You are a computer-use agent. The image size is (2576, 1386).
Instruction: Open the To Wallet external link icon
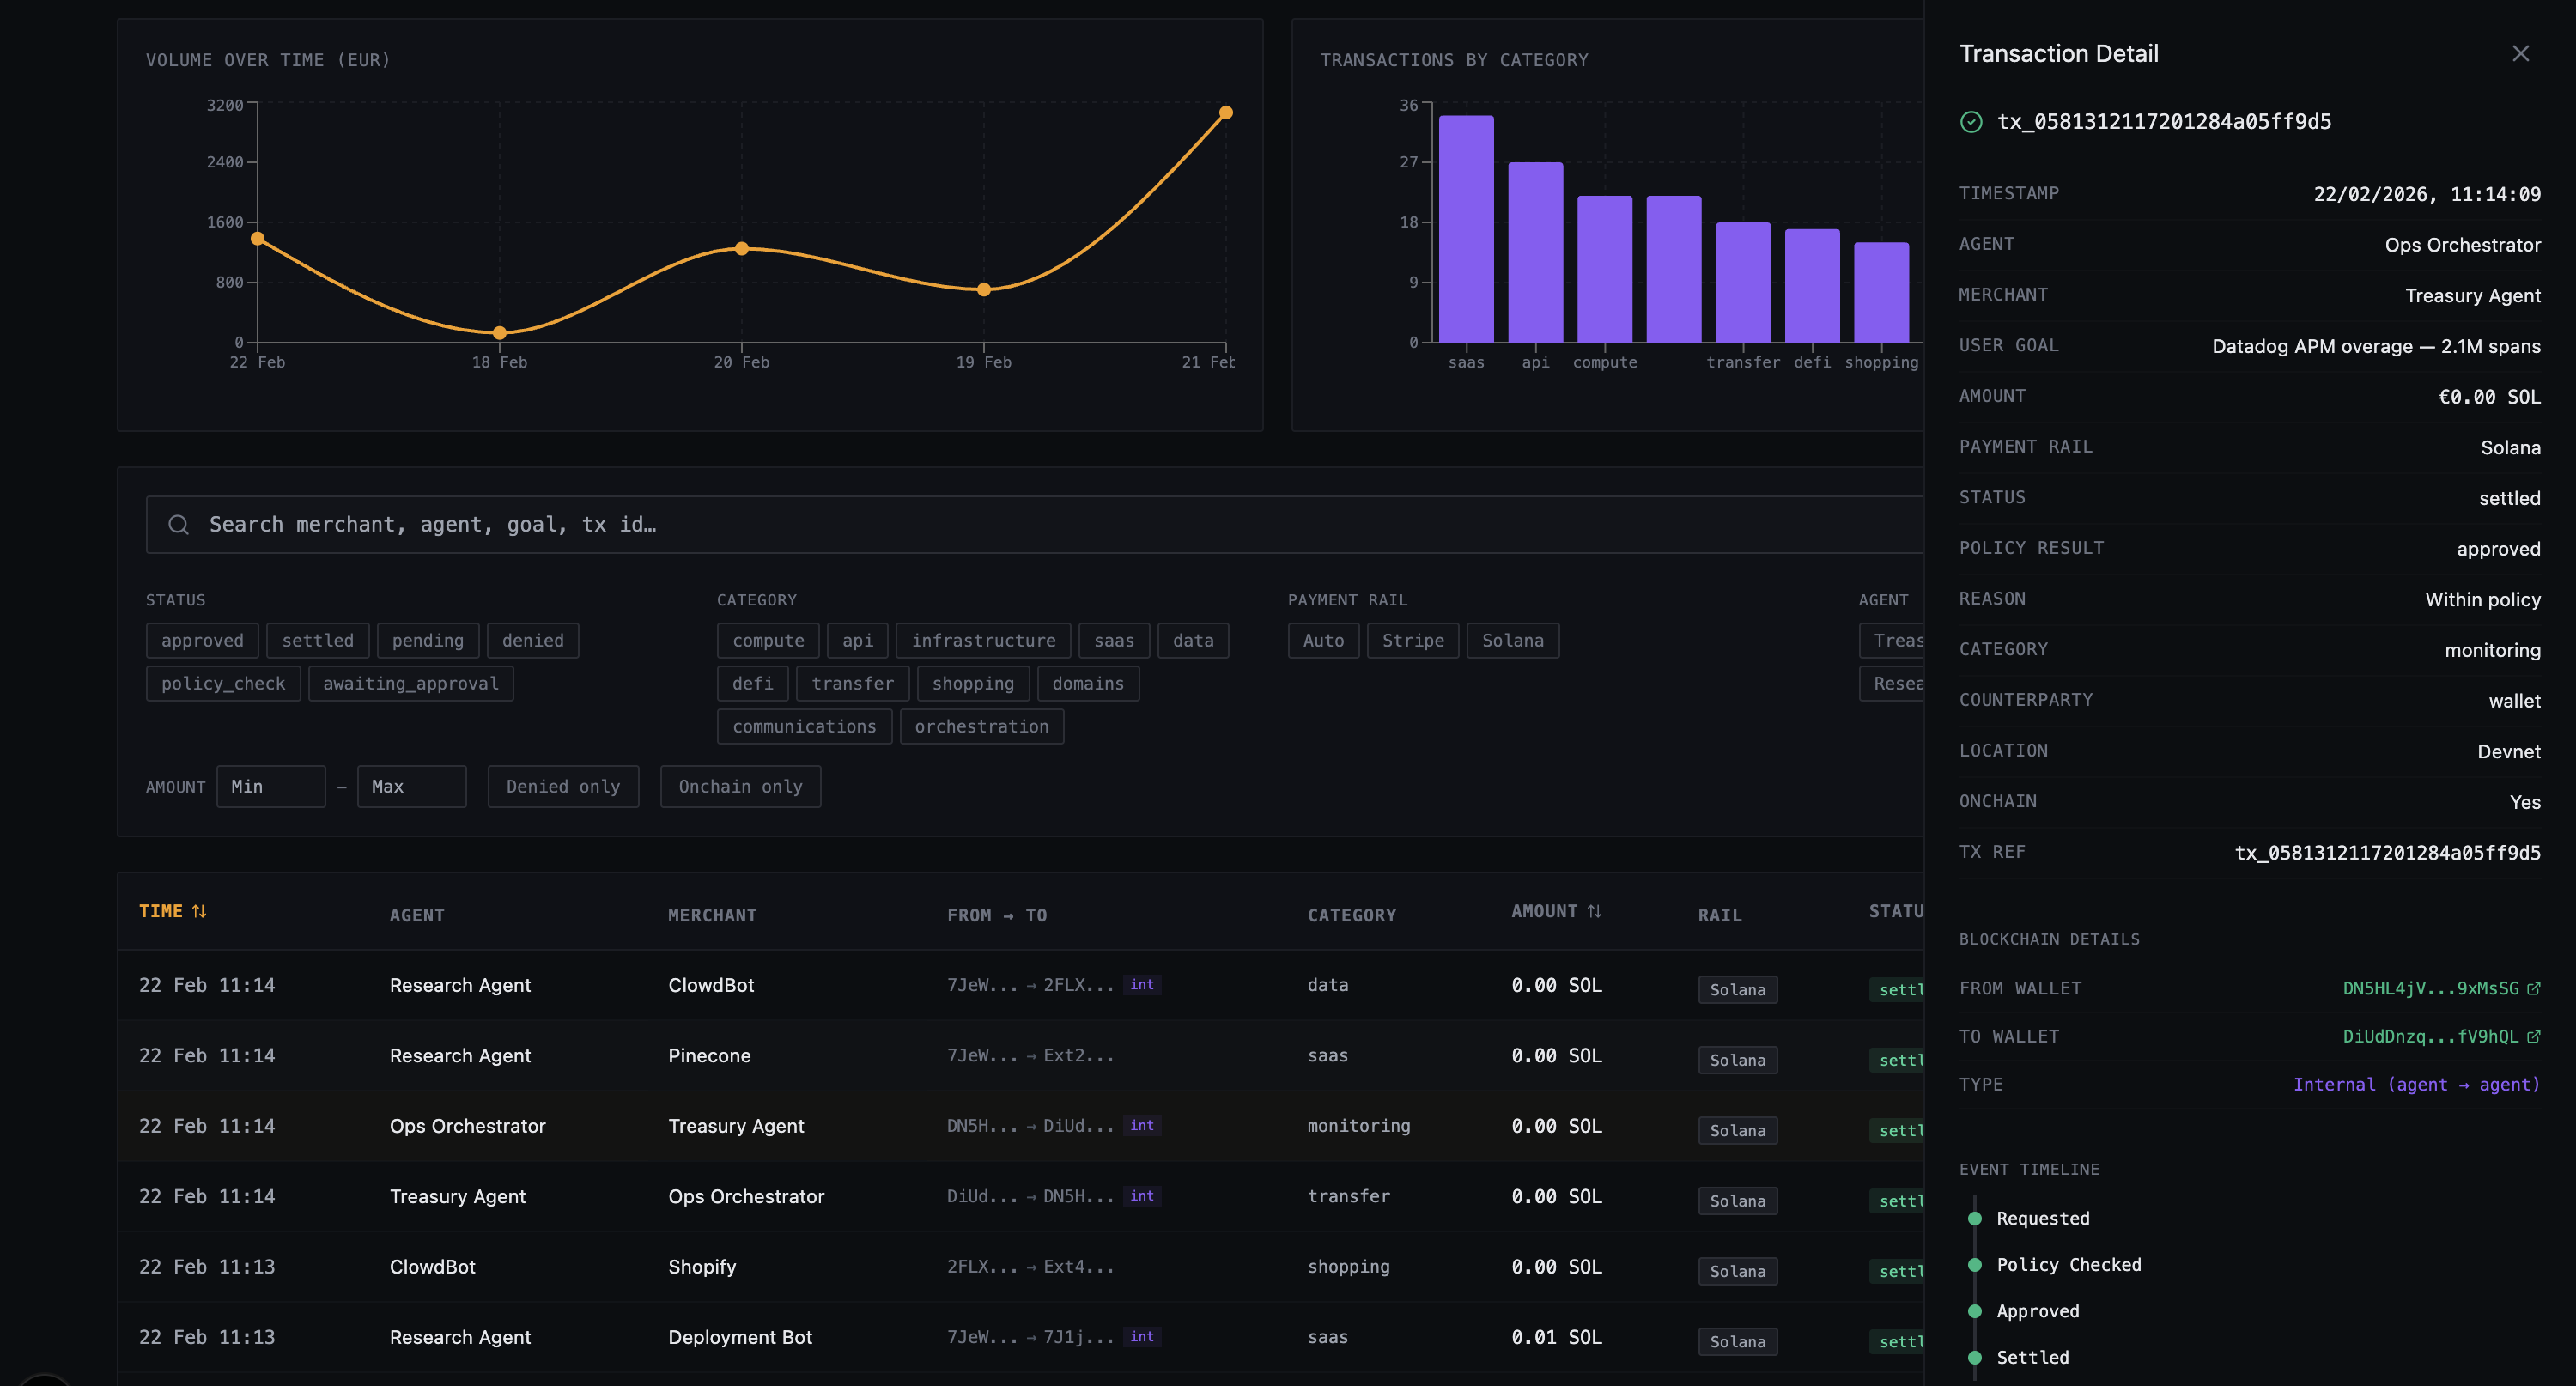[2533, 1036]
